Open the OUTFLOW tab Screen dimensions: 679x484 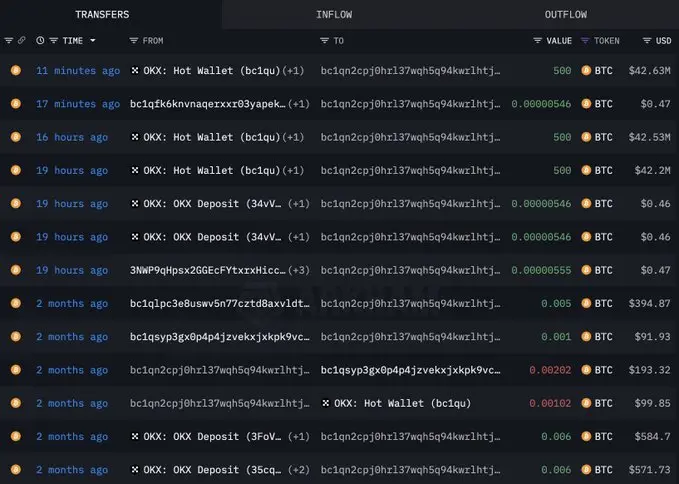(565, 14)
